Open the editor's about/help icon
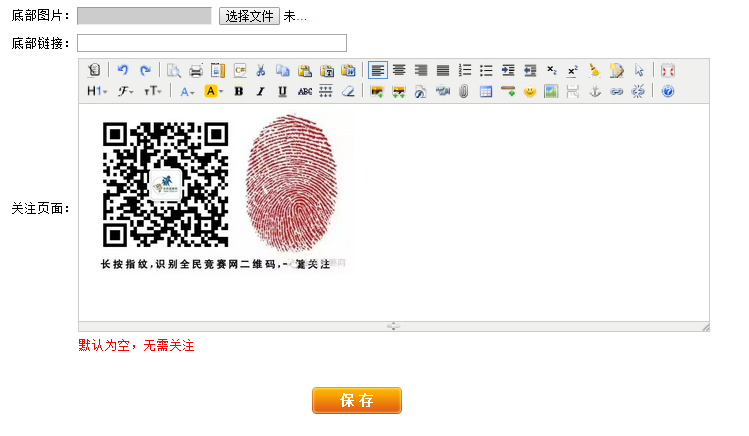Viewport: 749px width, 436px height. click(668, 91)
